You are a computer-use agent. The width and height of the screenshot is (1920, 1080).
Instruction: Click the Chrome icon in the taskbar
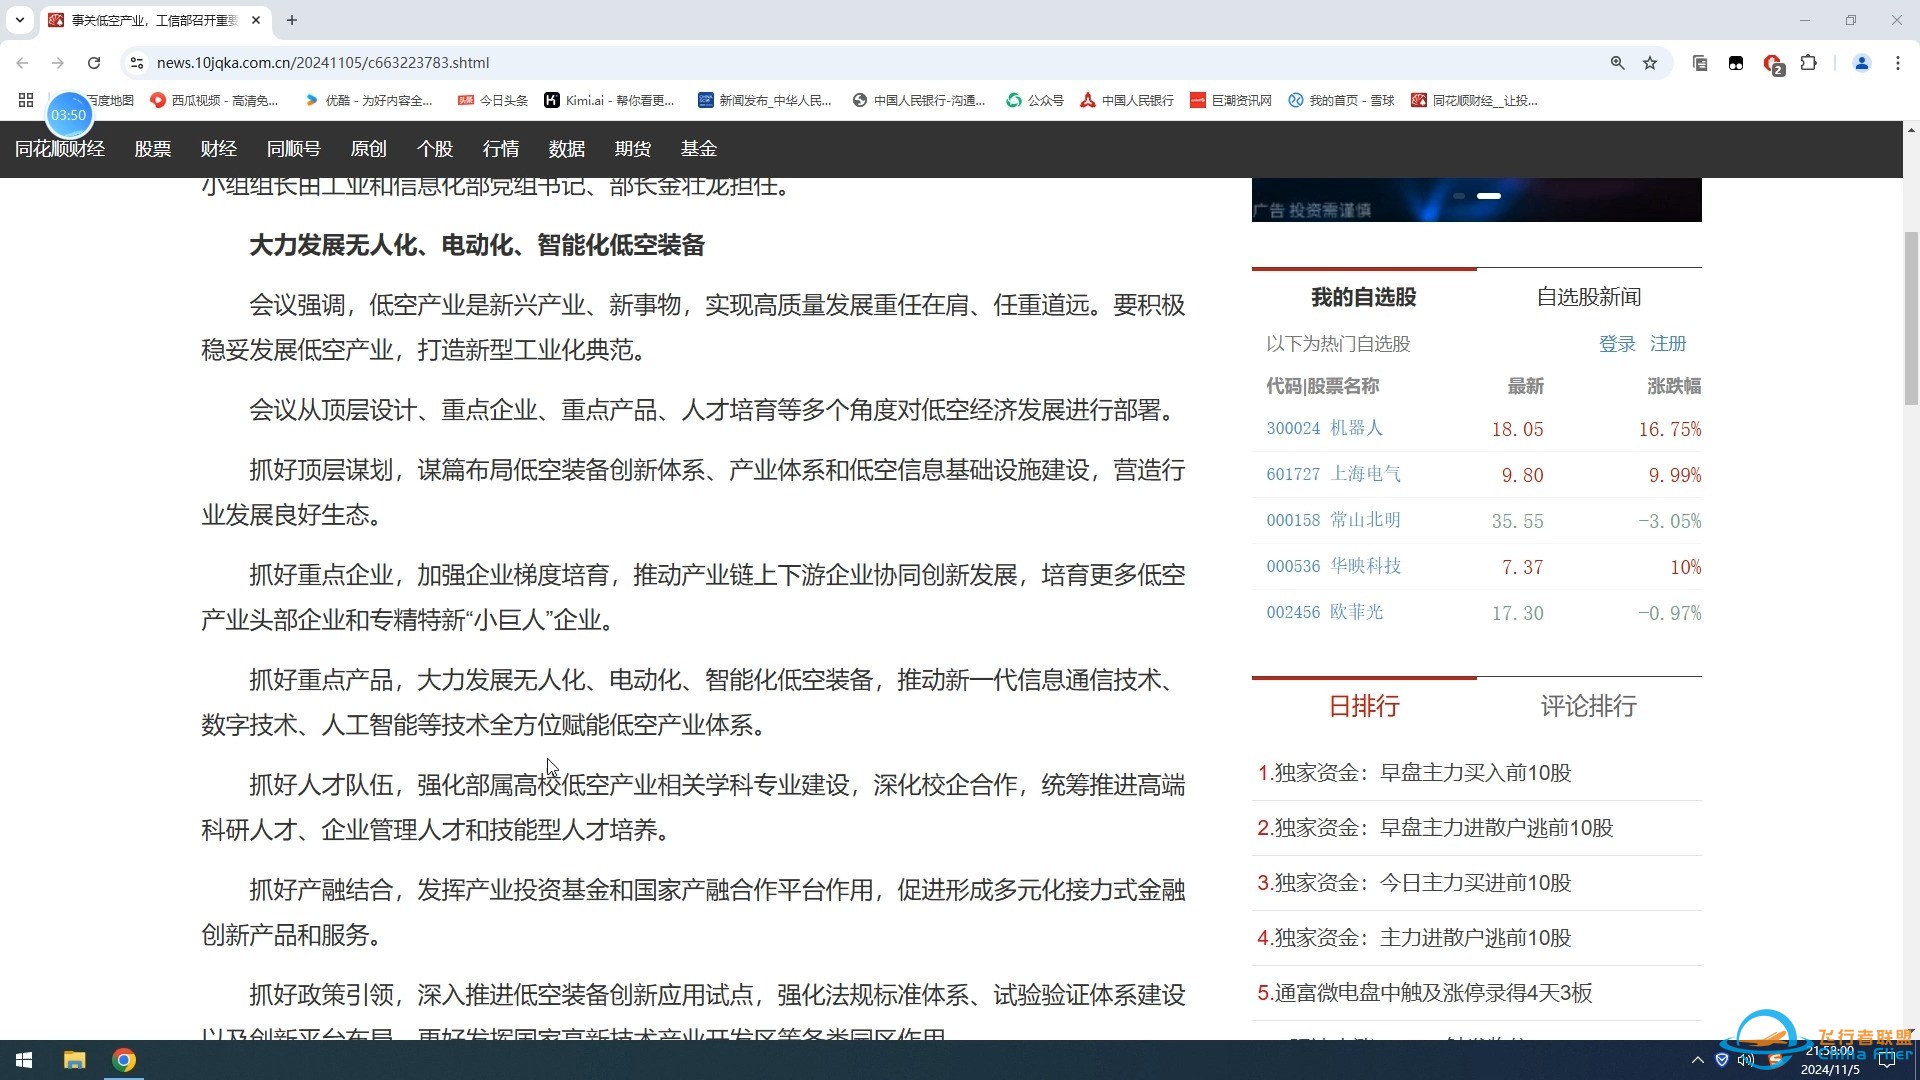coord(124,1060)
